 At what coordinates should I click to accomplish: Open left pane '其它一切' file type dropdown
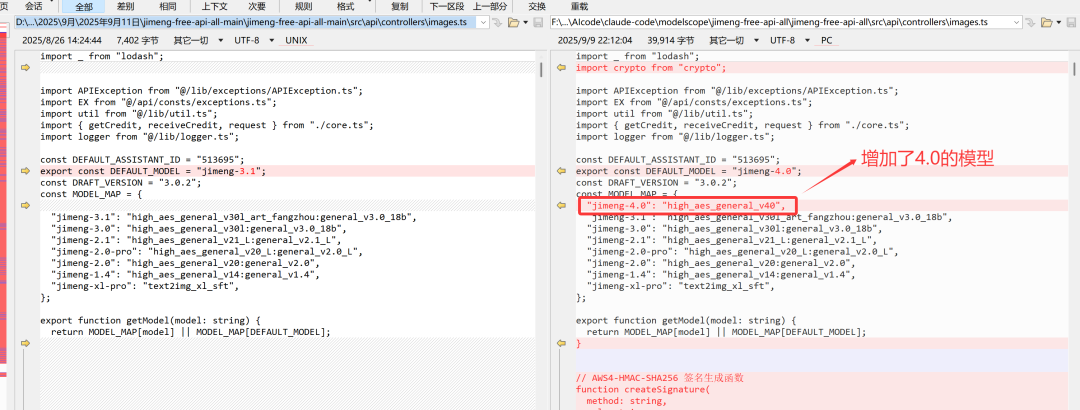coord(196,40)
